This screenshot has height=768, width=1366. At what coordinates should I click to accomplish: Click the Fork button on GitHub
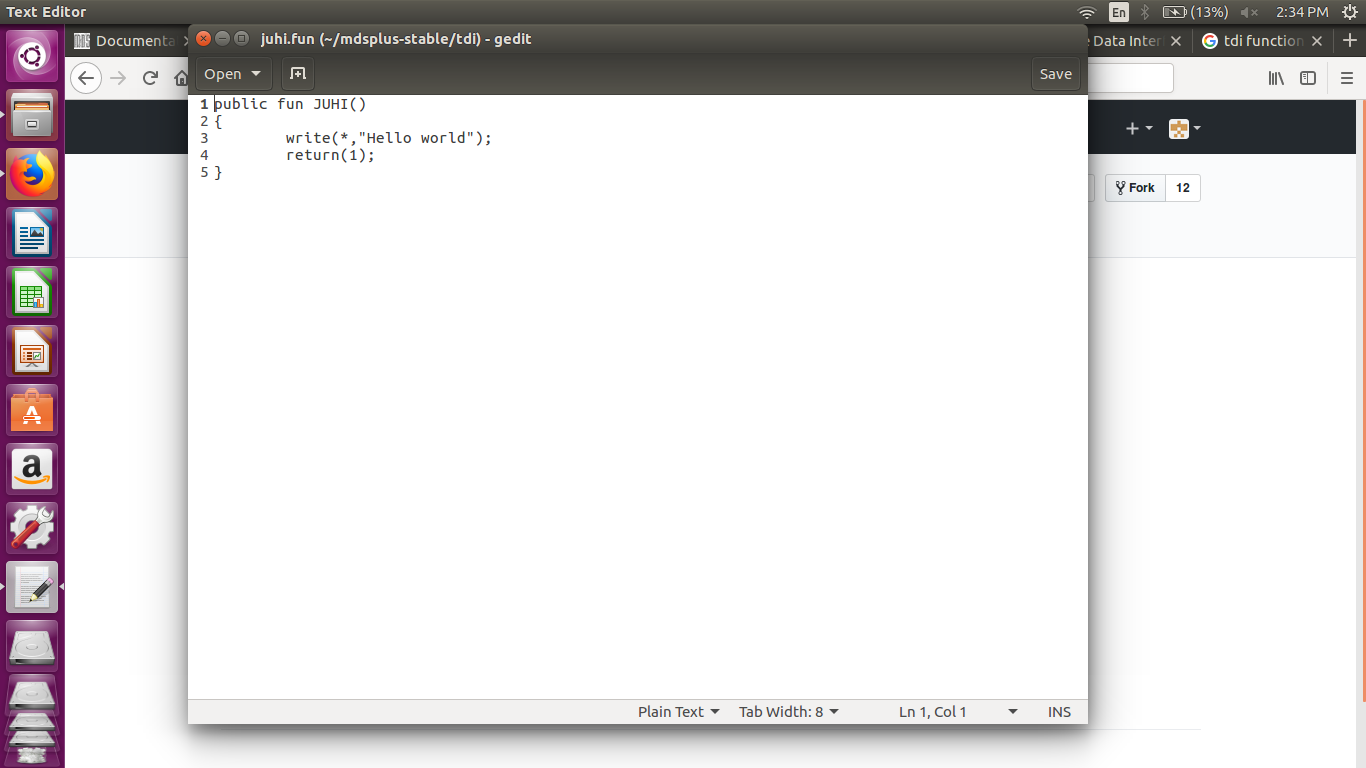[x=1134, y=187]
